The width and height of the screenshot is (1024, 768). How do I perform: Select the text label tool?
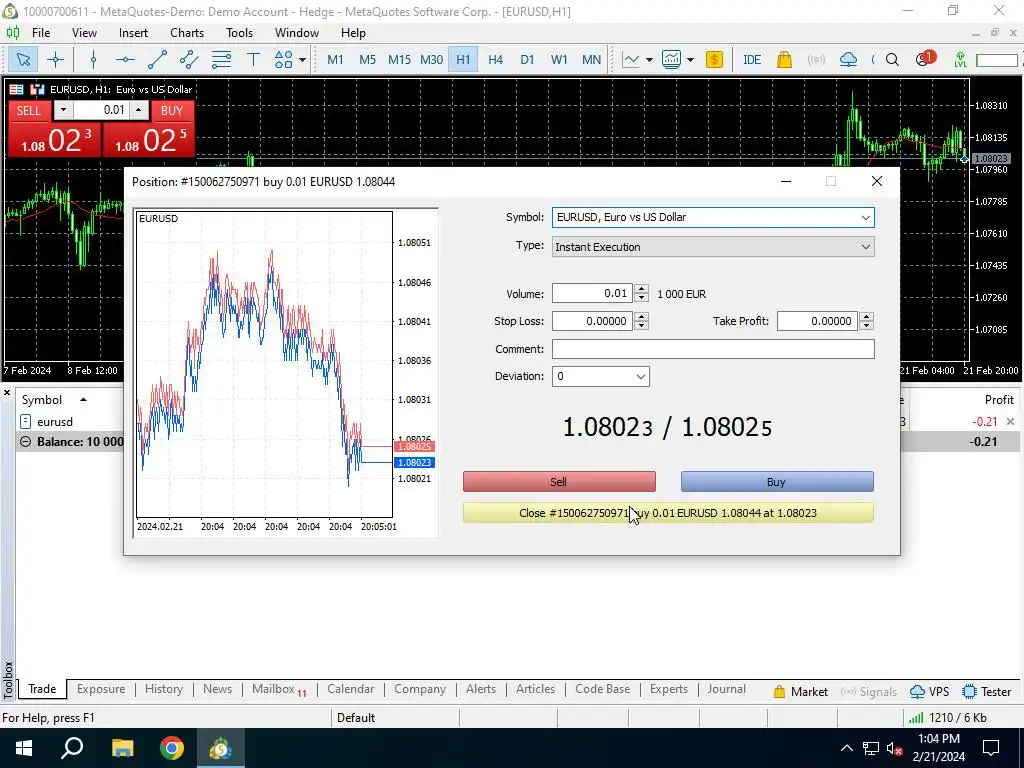coord(253,60)
